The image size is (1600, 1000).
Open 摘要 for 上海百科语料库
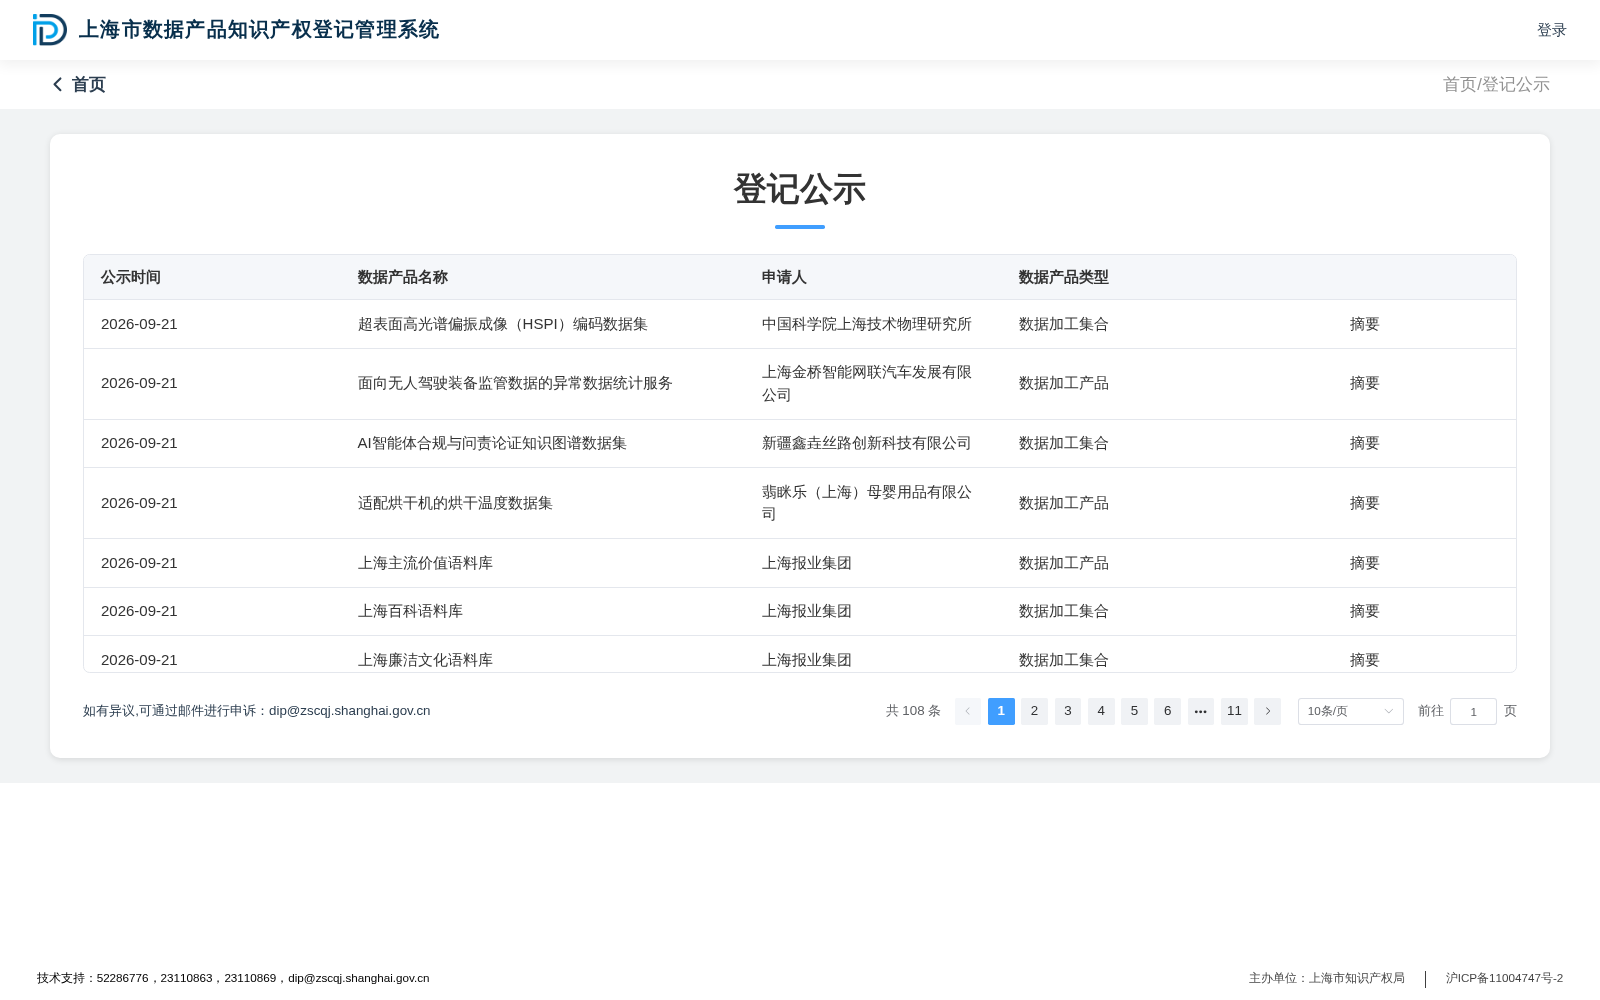click(1365, 611)
